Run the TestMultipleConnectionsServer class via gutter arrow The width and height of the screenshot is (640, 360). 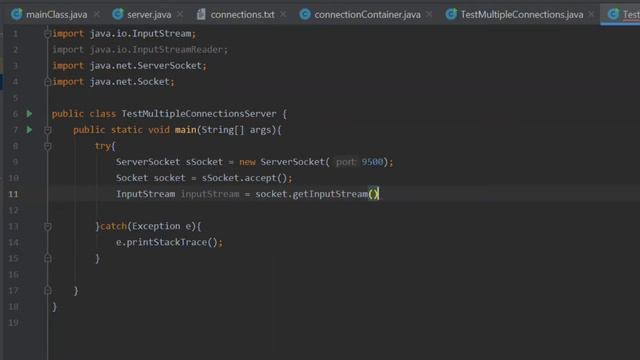29,113
